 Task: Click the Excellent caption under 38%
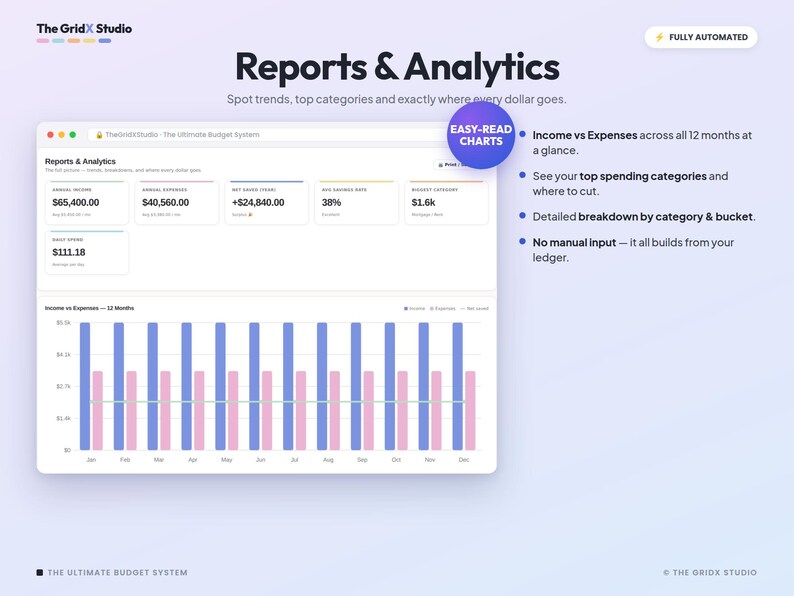331,215
